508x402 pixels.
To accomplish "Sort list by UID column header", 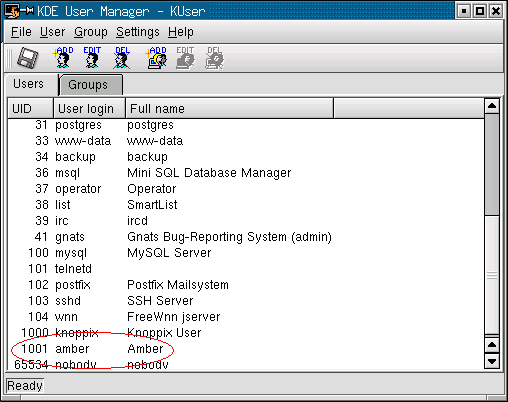I will point(30,108).
